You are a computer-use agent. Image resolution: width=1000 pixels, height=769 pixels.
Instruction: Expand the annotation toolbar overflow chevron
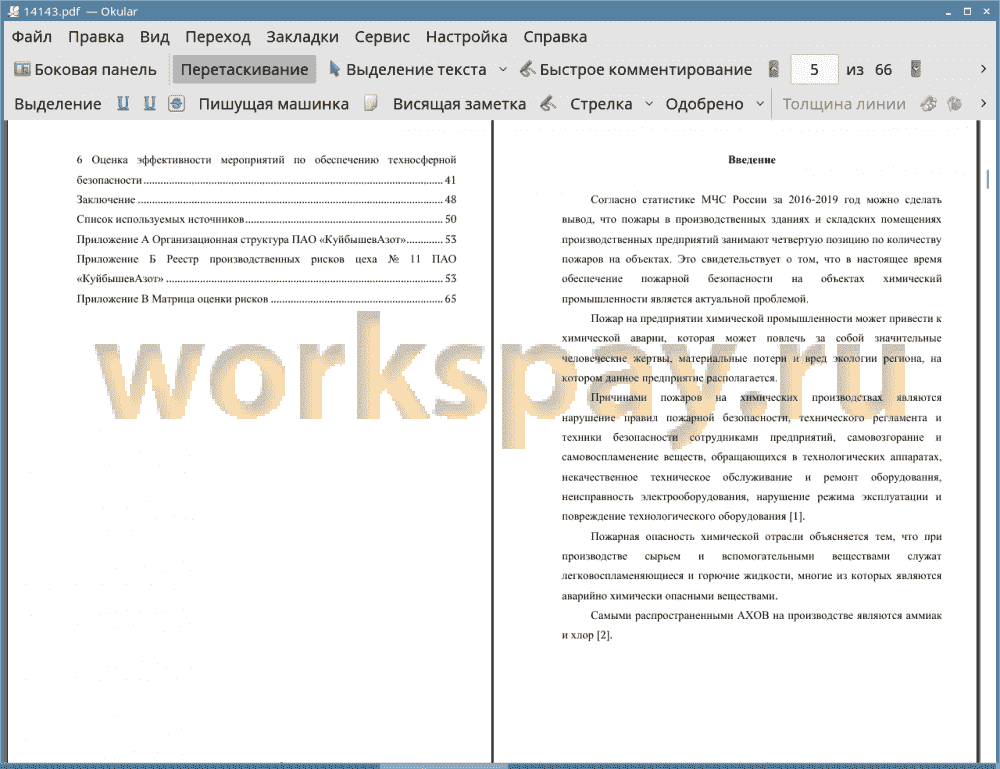pyautogui.click(x=983, y=103)
